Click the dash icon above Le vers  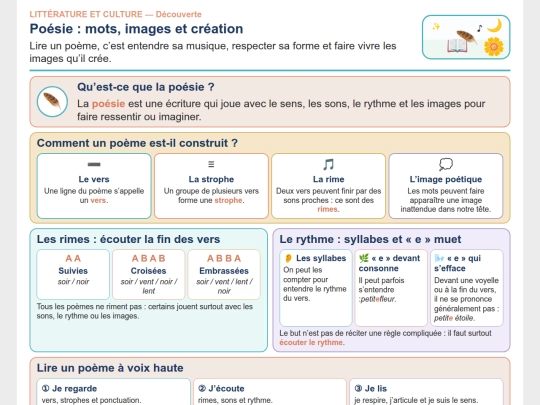[x=94, y=164]
